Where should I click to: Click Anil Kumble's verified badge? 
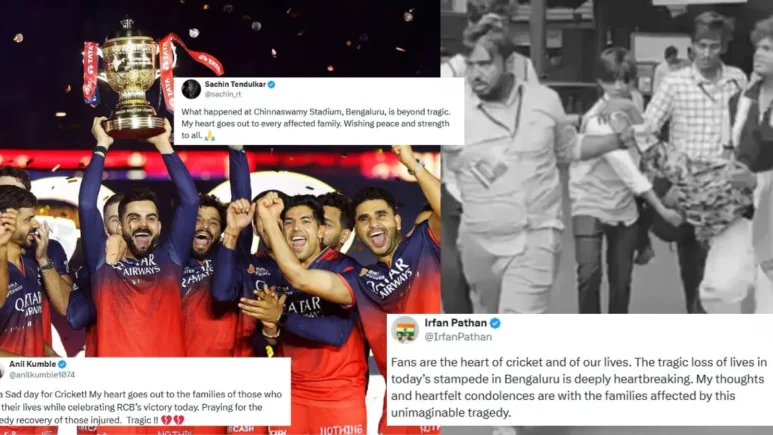click(x=62, y=364)
